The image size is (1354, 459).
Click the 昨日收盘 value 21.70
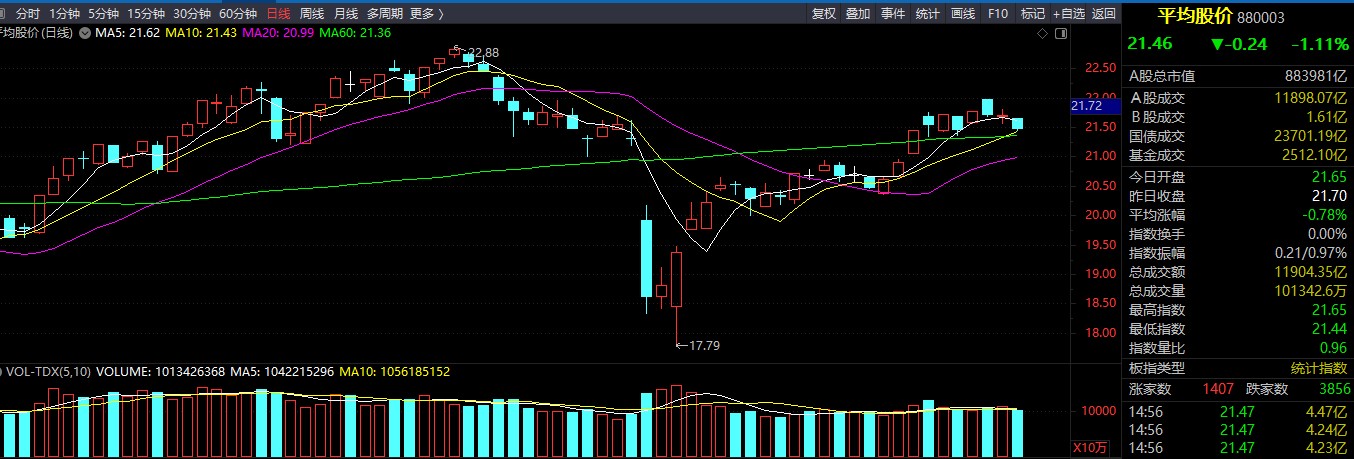click(x=1331, y=195)
